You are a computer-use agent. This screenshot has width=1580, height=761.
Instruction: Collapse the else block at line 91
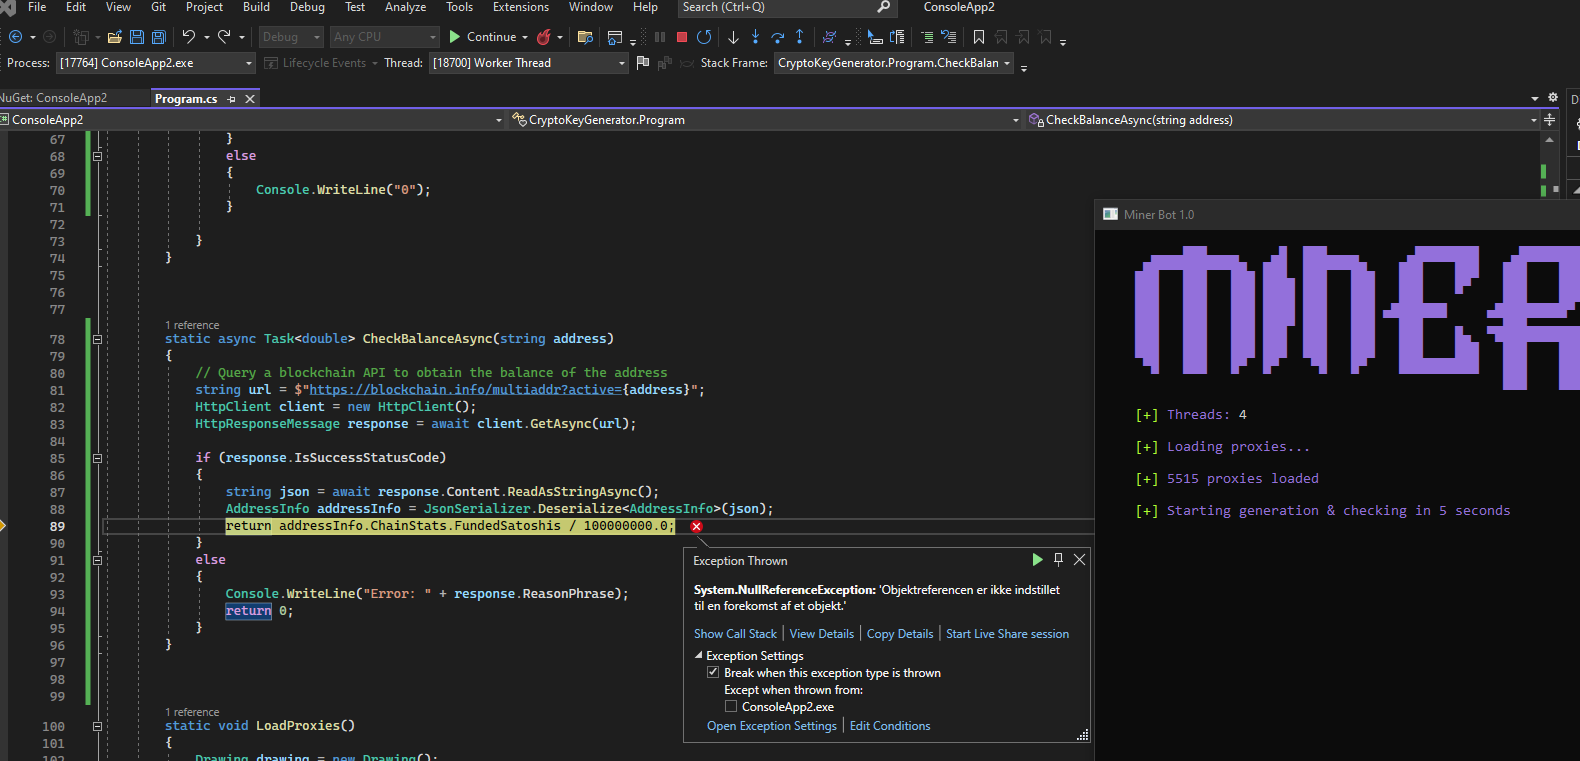(x=97, y=560)
